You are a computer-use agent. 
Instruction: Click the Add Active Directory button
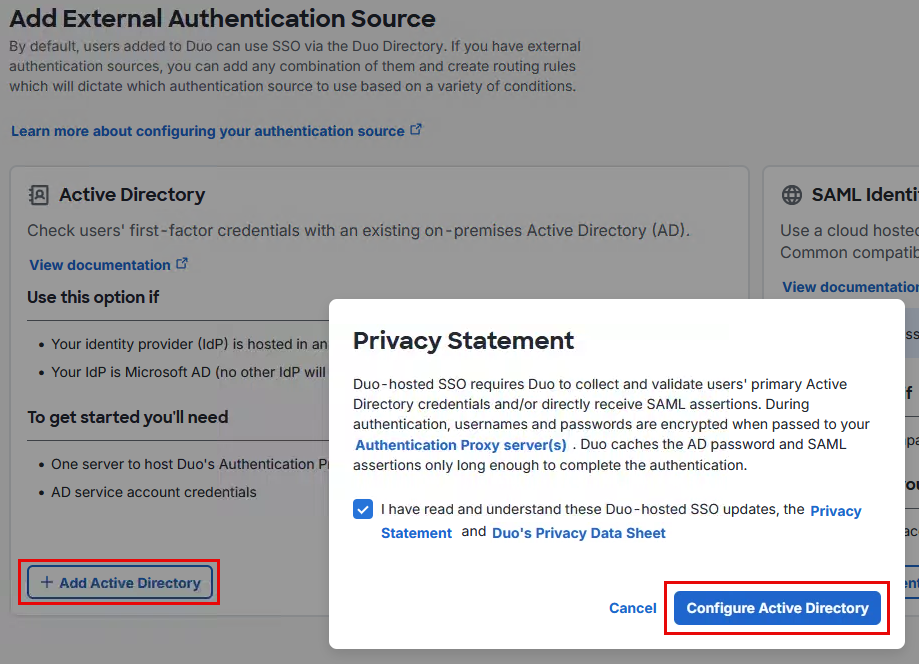tap(120, 583)
